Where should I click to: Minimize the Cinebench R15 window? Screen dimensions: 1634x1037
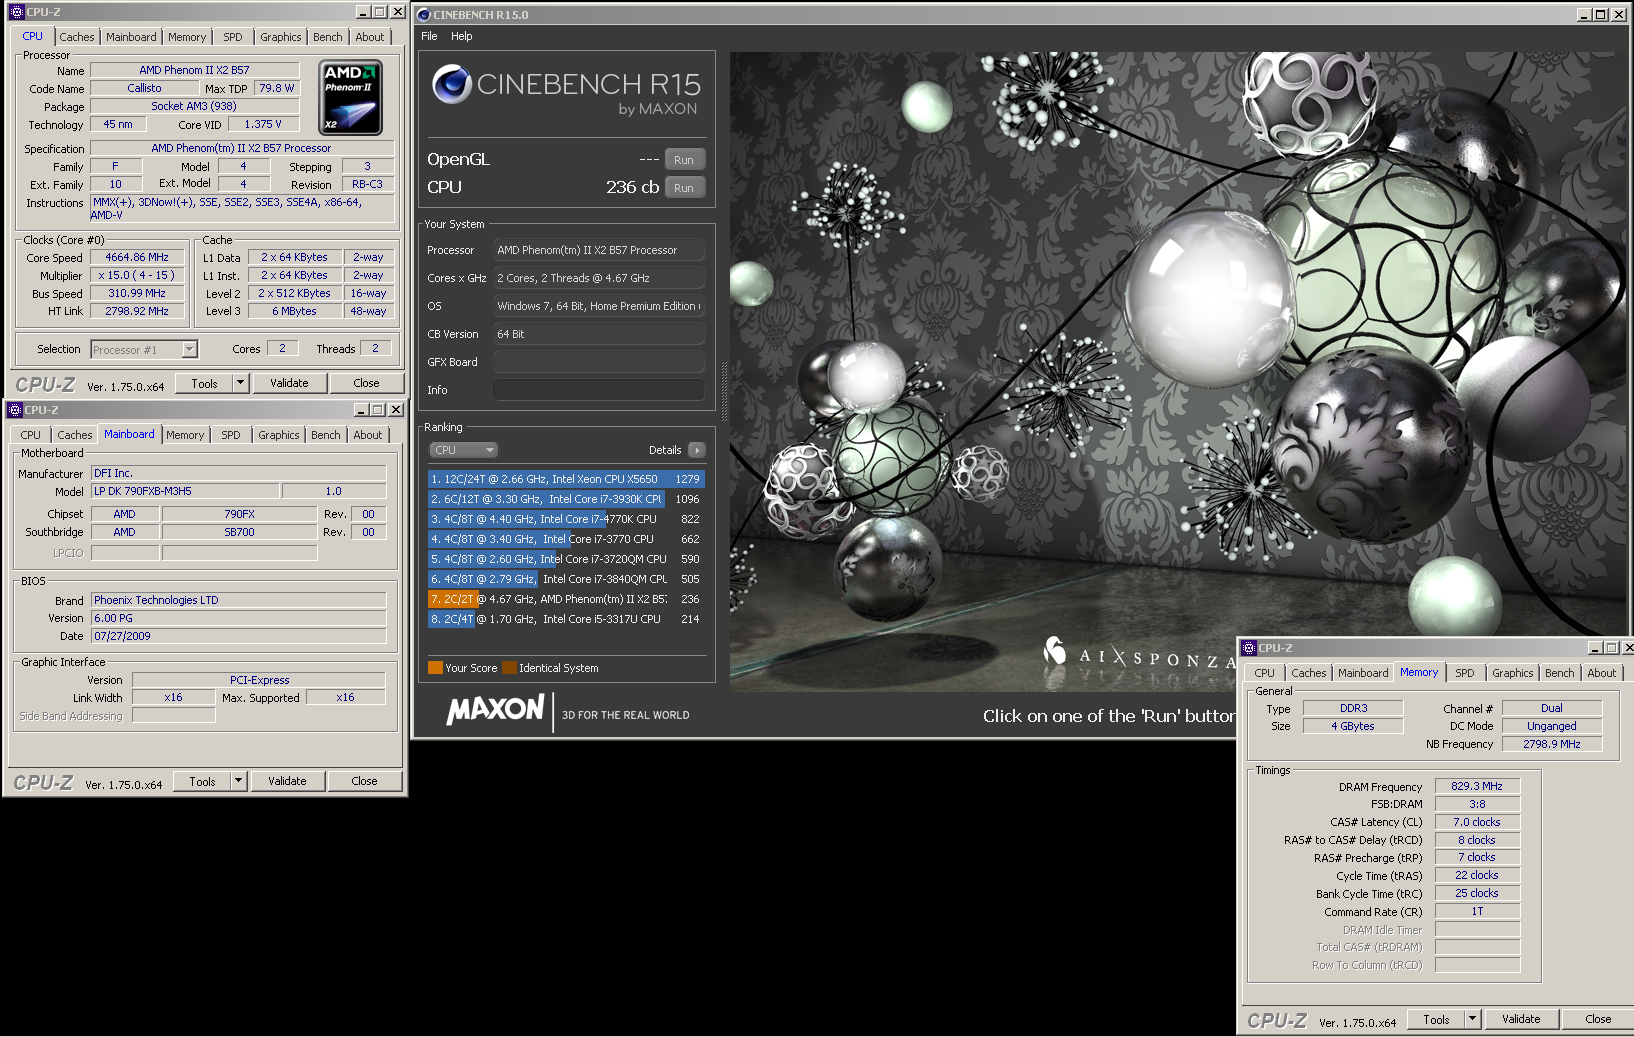[1584, 15]
